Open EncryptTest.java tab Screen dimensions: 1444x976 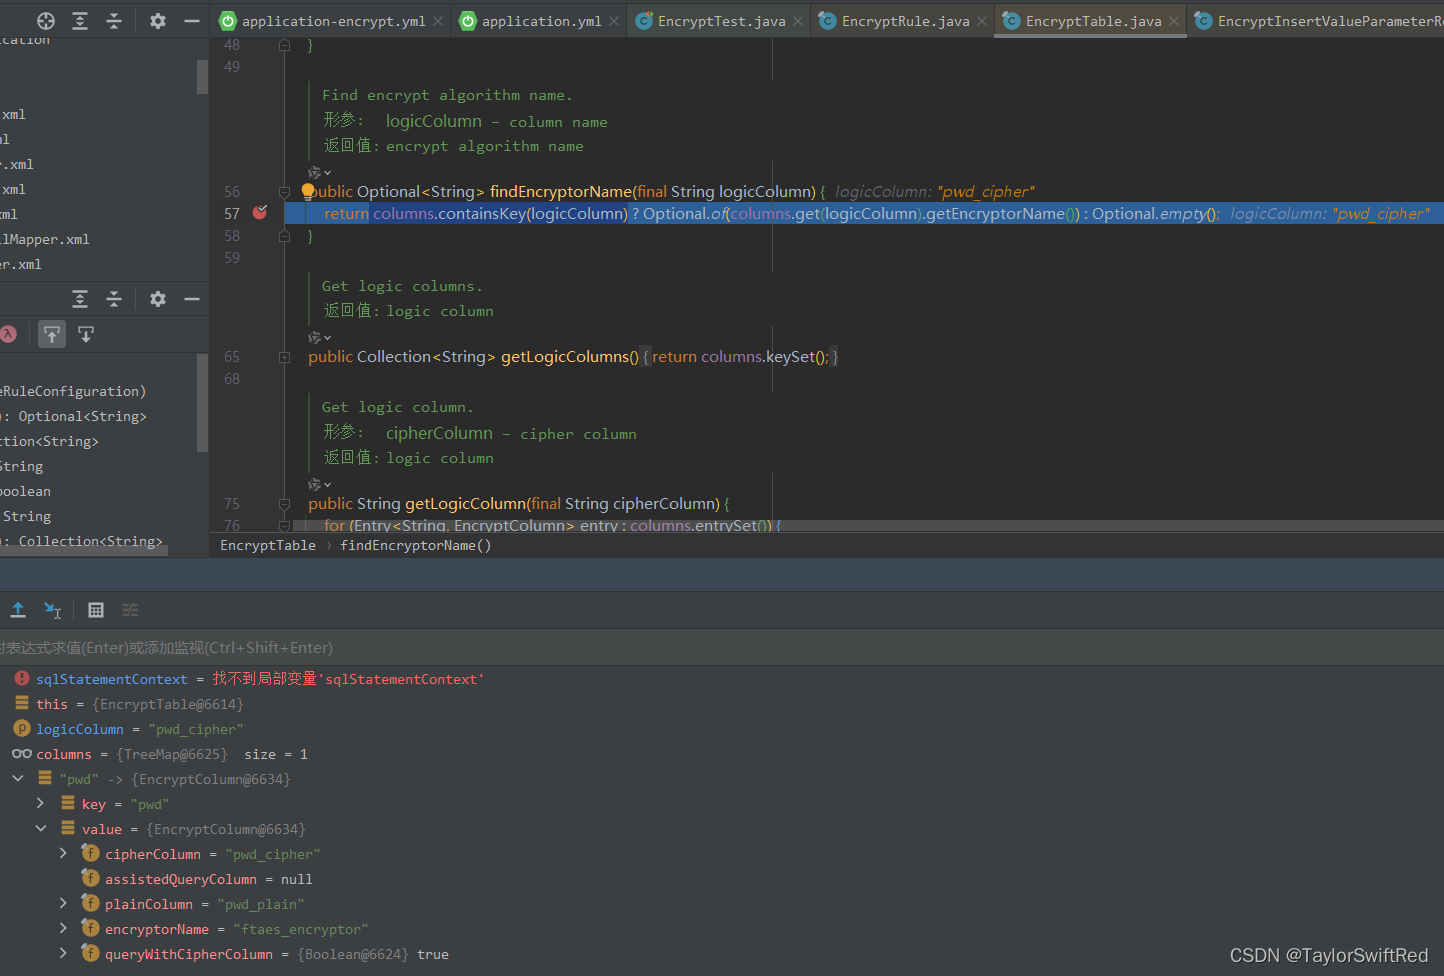click(x=720, y=21)
